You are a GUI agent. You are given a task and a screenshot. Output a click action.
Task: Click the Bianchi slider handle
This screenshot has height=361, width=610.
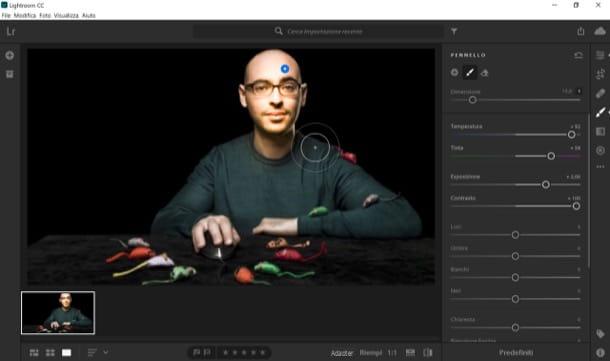515,277
